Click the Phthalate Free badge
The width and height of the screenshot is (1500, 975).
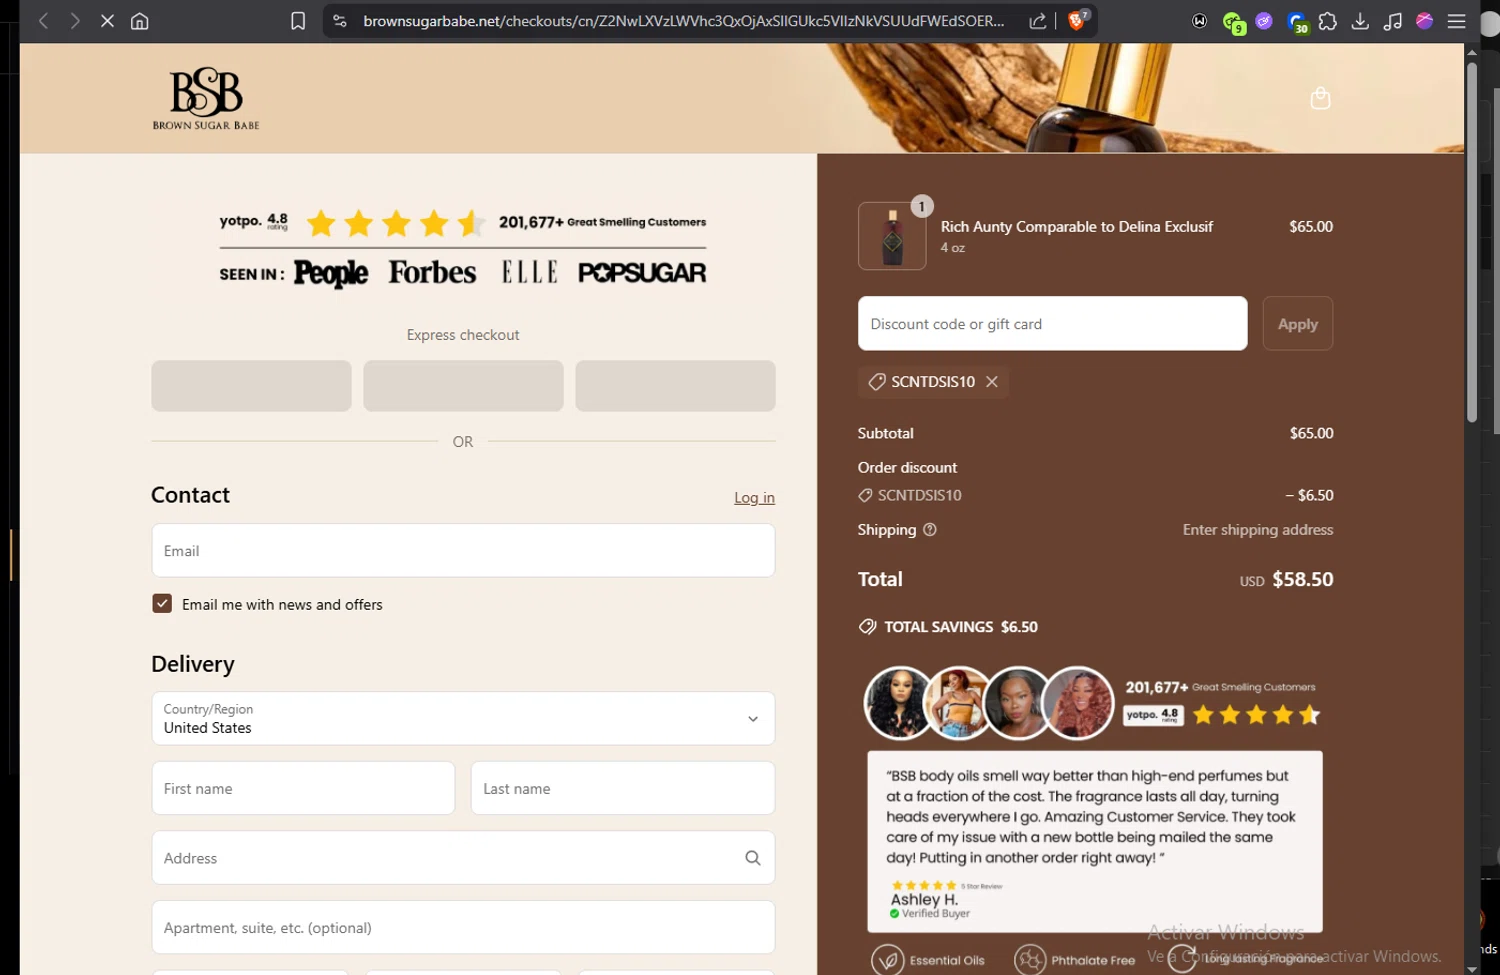(1075, 960)
